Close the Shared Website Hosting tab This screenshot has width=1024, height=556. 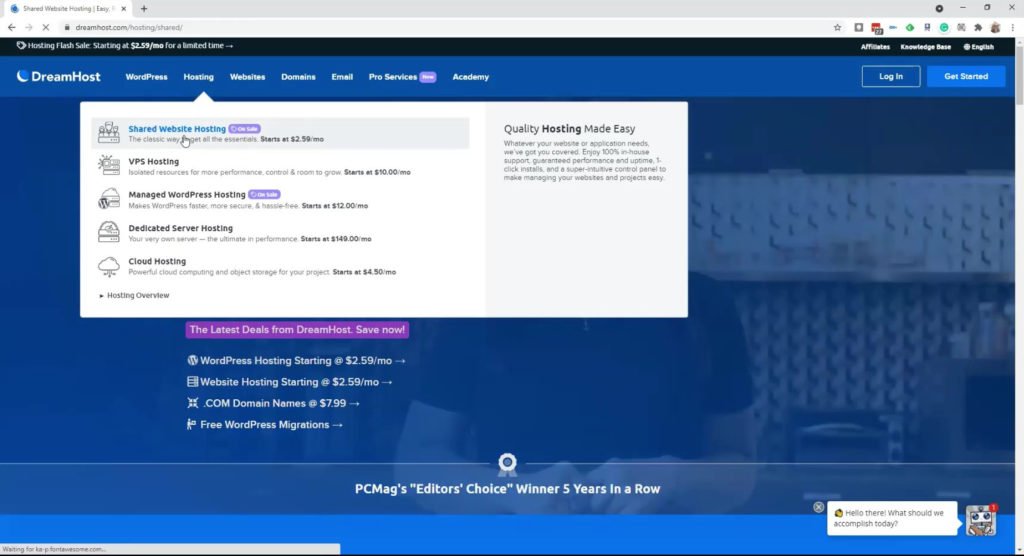click(123, 8)
